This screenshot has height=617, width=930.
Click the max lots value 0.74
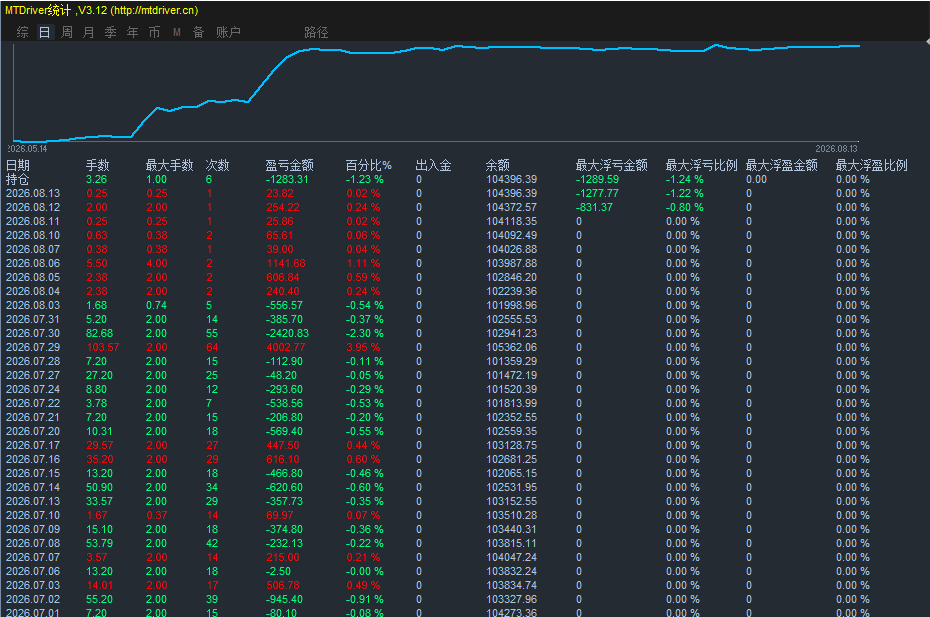tap(157, 305)
